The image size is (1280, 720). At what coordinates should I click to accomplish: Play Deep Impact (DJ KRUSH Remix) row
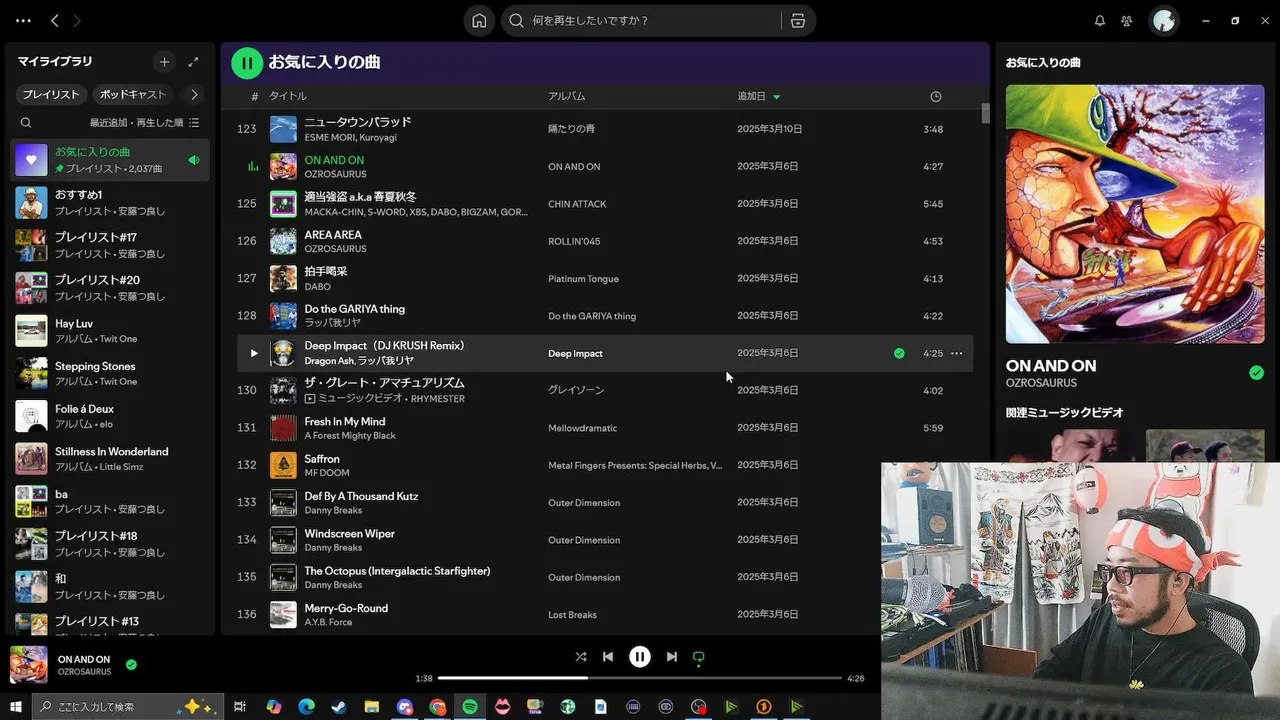254,353
